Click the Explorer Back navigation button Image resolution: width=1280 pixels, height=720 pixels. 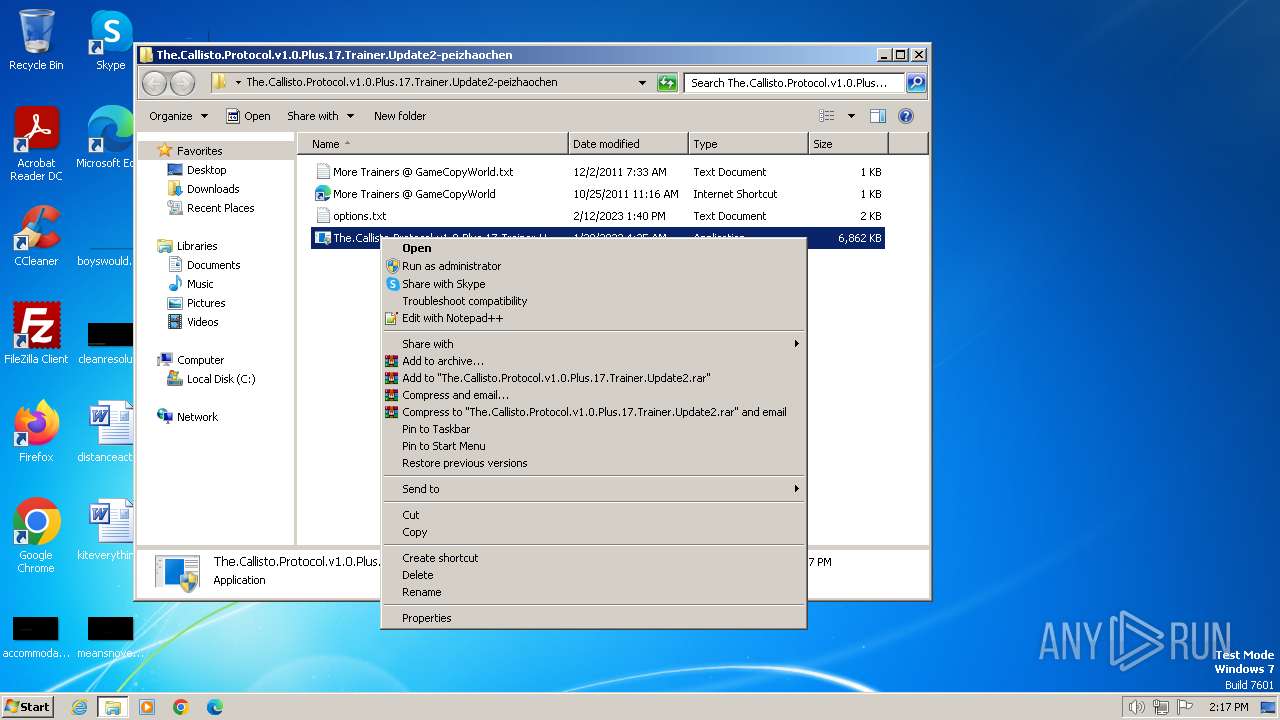pos(155,83)
